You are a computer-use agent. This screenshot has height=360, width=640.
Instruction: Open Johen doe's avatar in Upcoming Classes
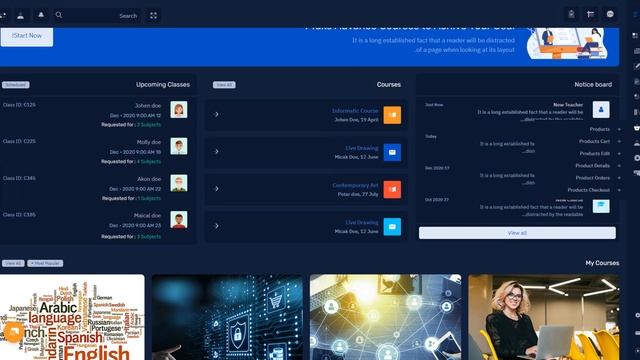coord(179,109)
